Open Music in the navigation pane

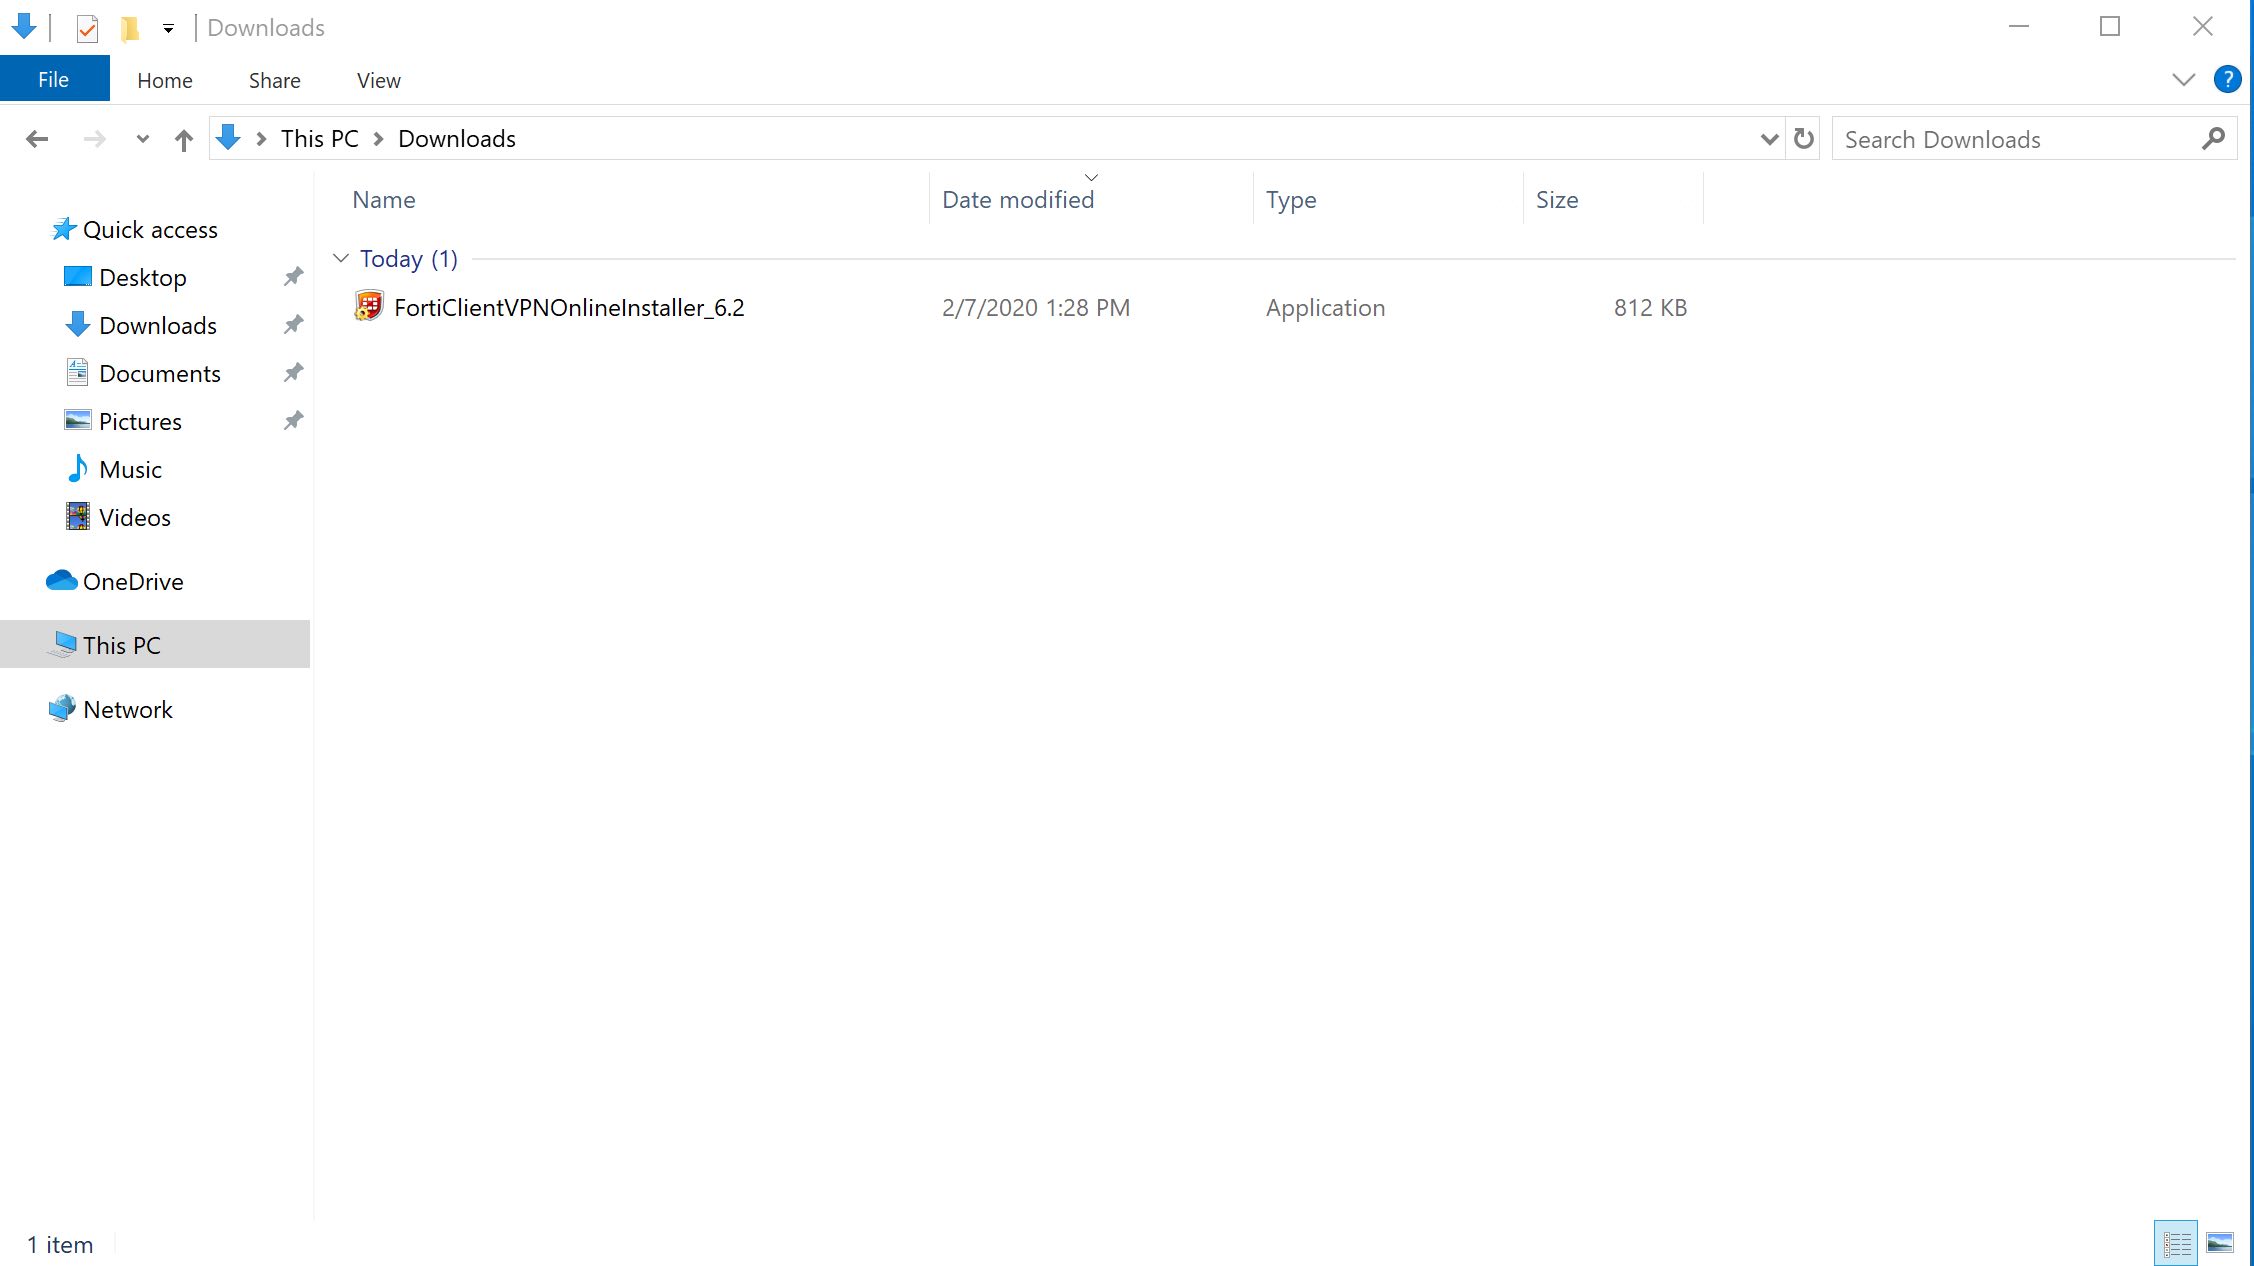click(130, 469)
